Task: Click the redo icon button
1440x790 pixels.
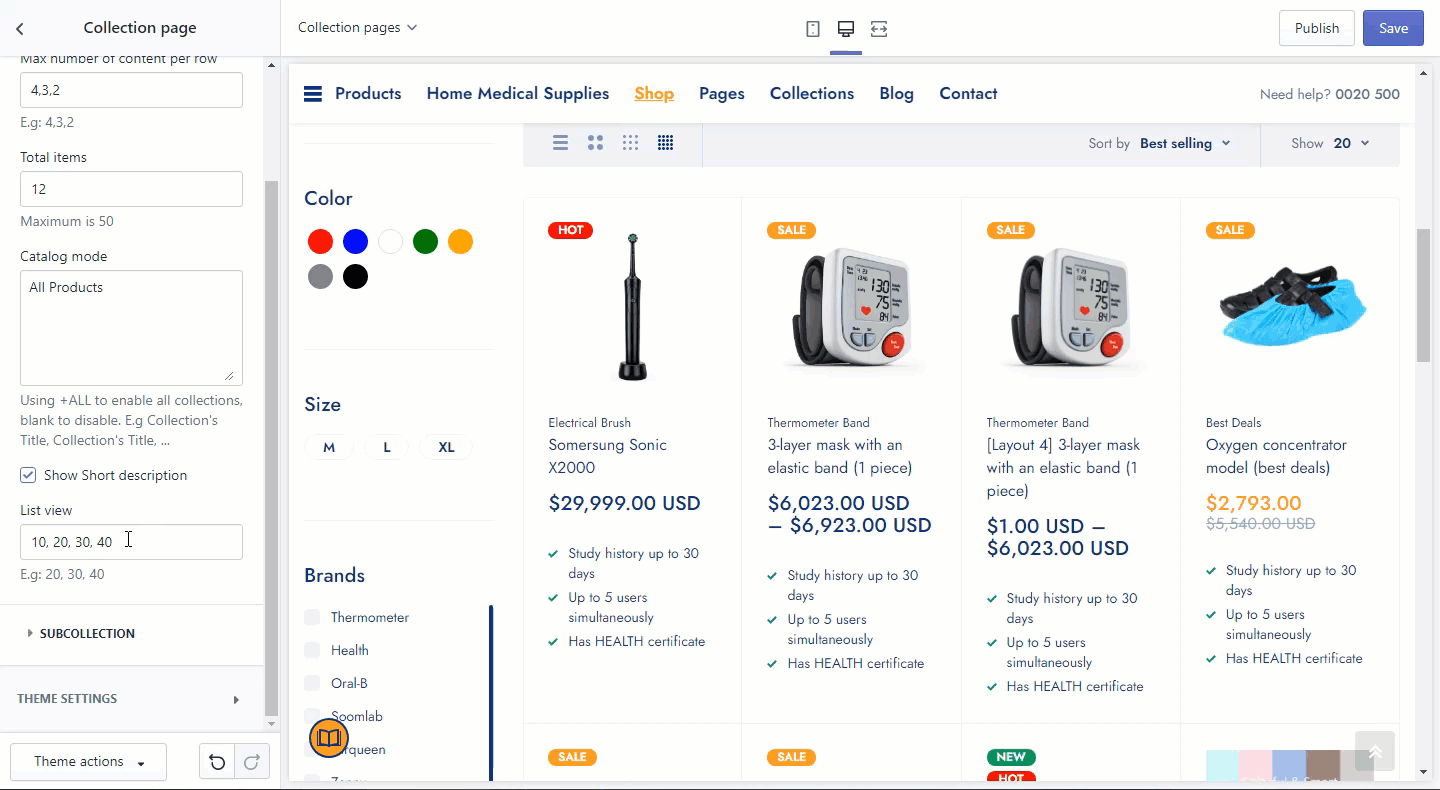Action: pyautogui.click(x=252, y=762)
